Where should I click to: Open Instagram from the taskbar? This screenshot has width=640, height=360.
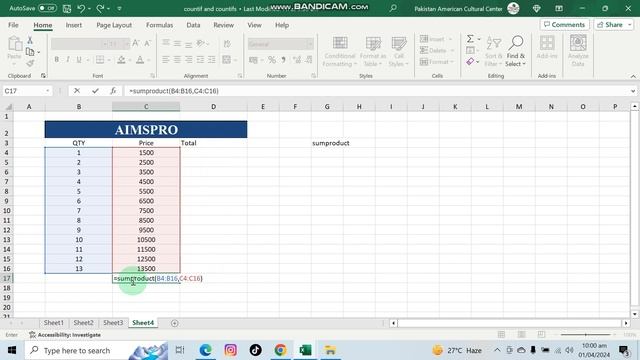(230, 350)
